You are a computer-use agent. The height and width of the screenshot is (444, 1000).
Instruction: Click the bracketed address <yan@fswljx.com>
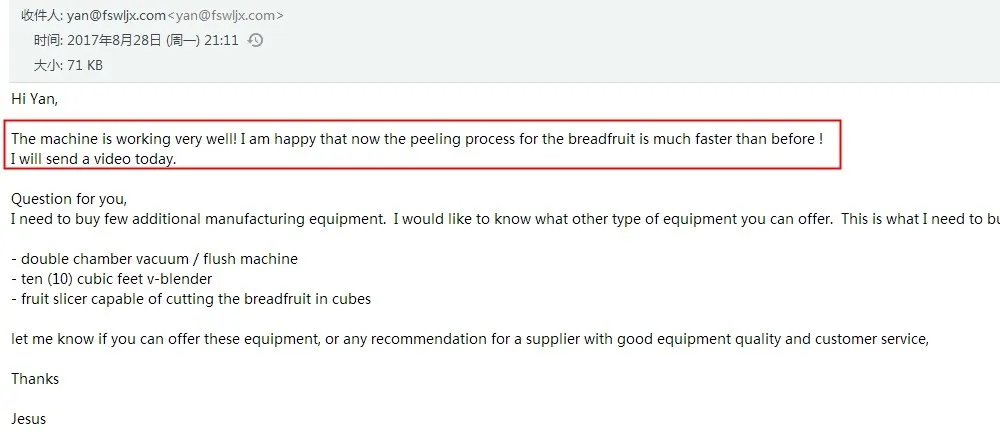coord(225,16)
